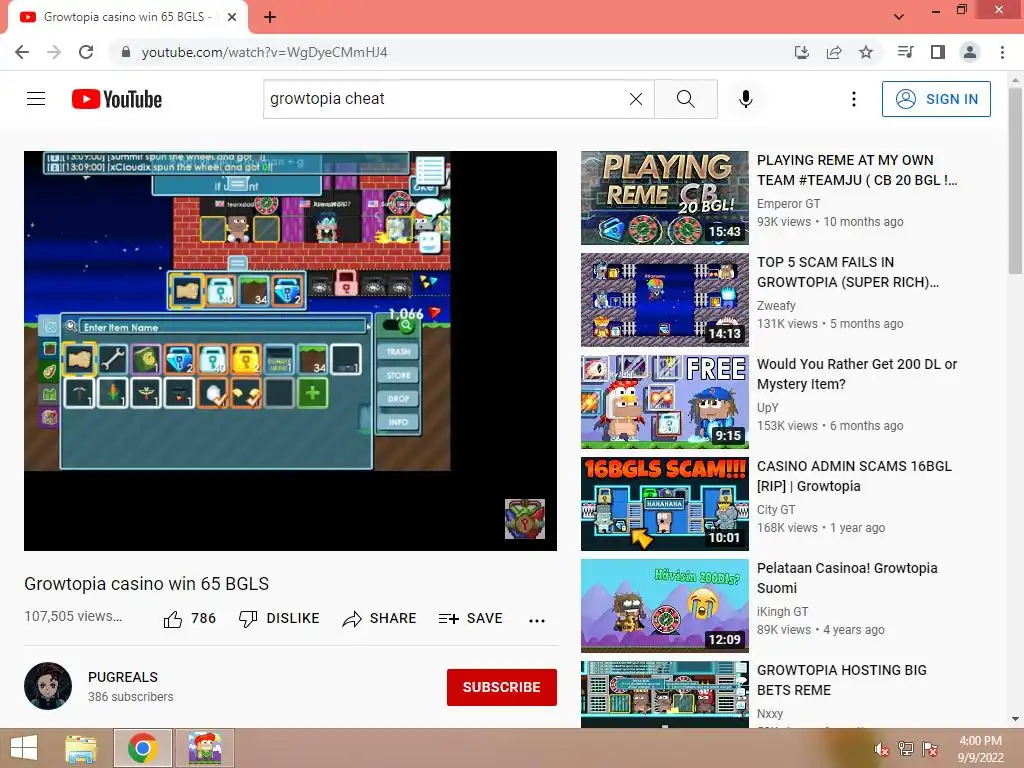
Task: Switch to Chrome in taskbar
Action: pos(142,748)
